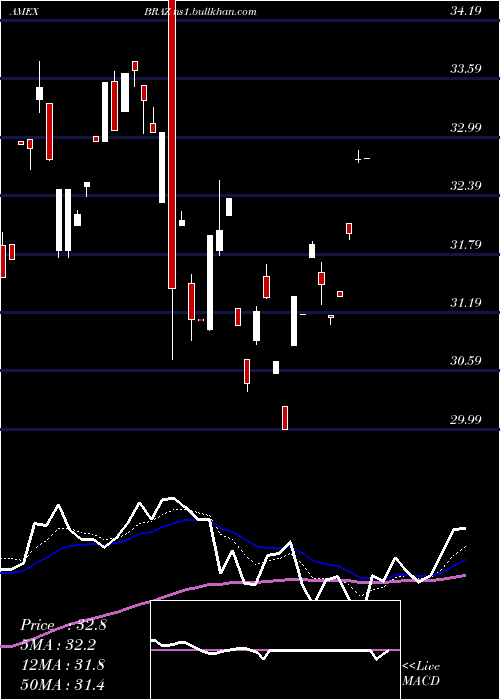Click inside the Live MACD inset chart
This screenshot has width=500, height=700.
pyautogui.click(x=275, y=650)
